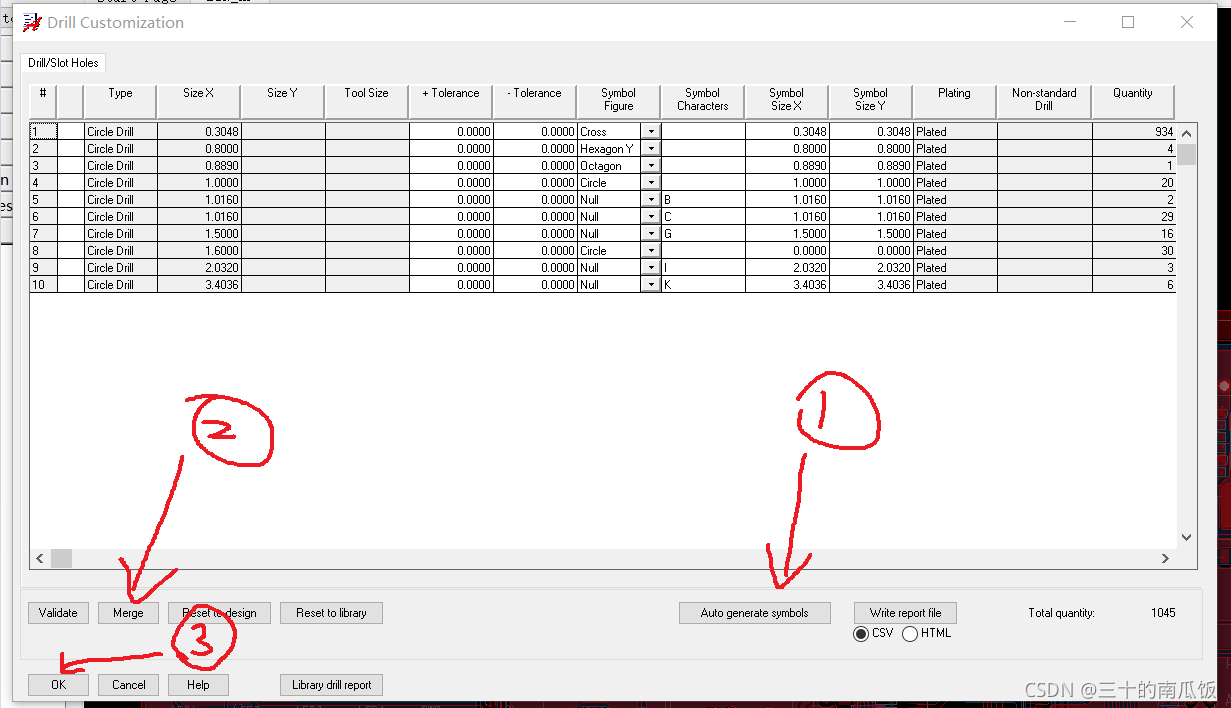Click Tool Size cell in row 3

pyautogui.click(x=366, y=166)
